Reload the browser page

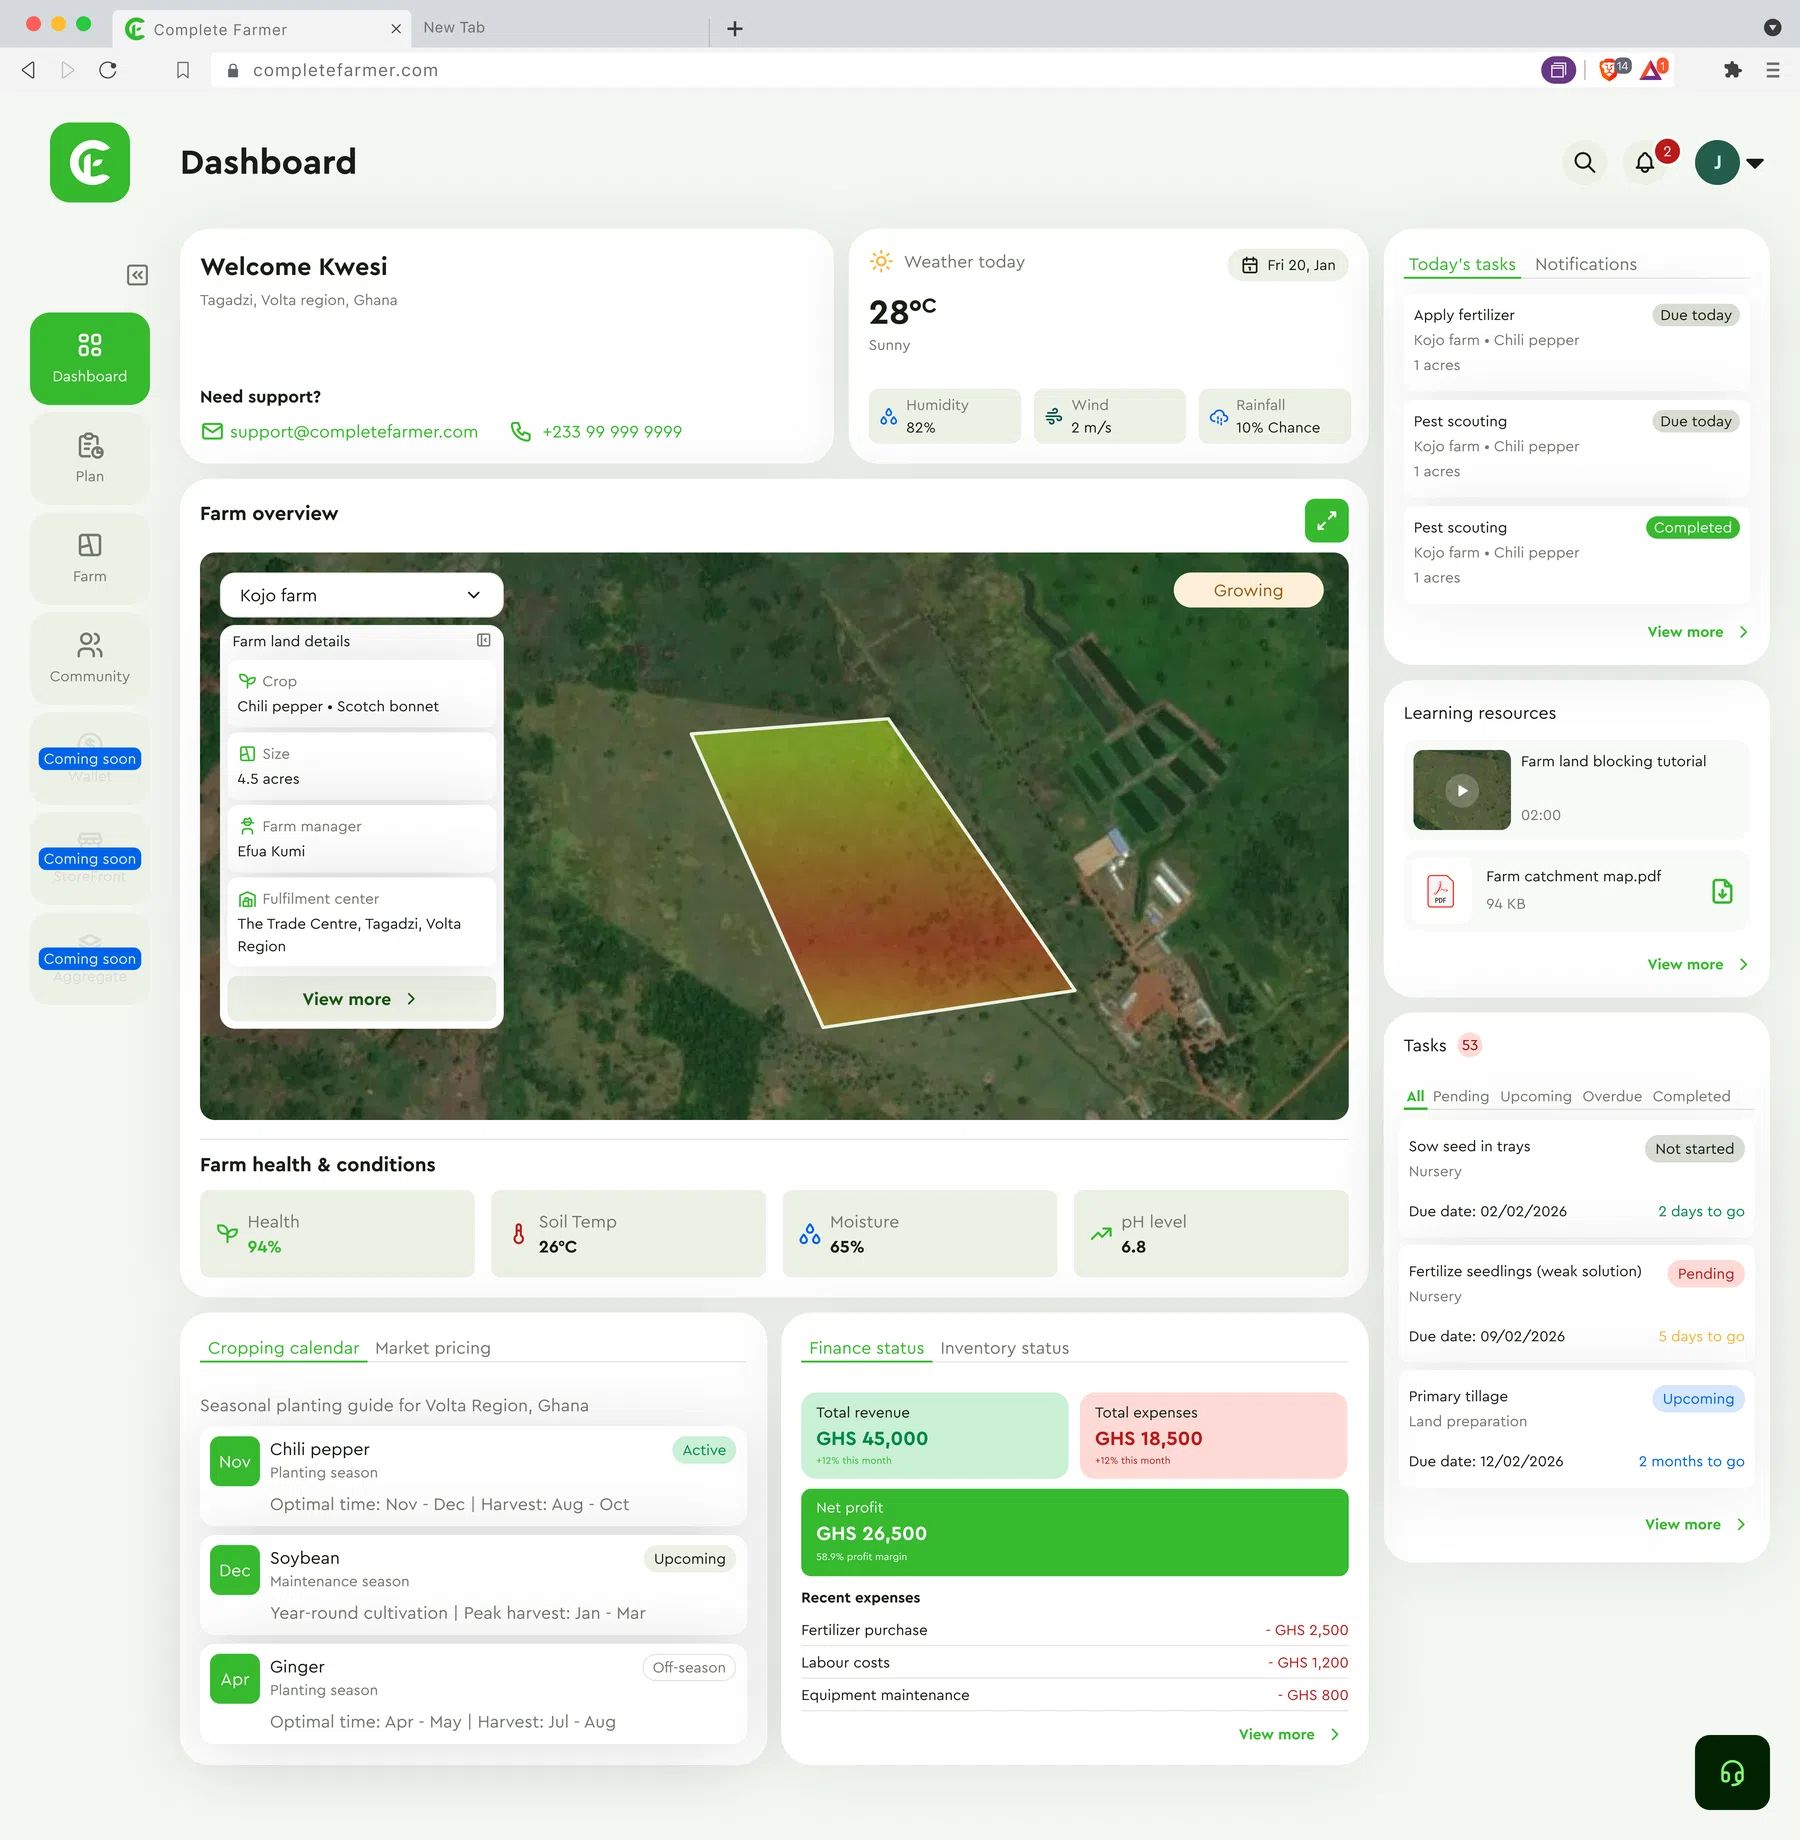[108, 70]
